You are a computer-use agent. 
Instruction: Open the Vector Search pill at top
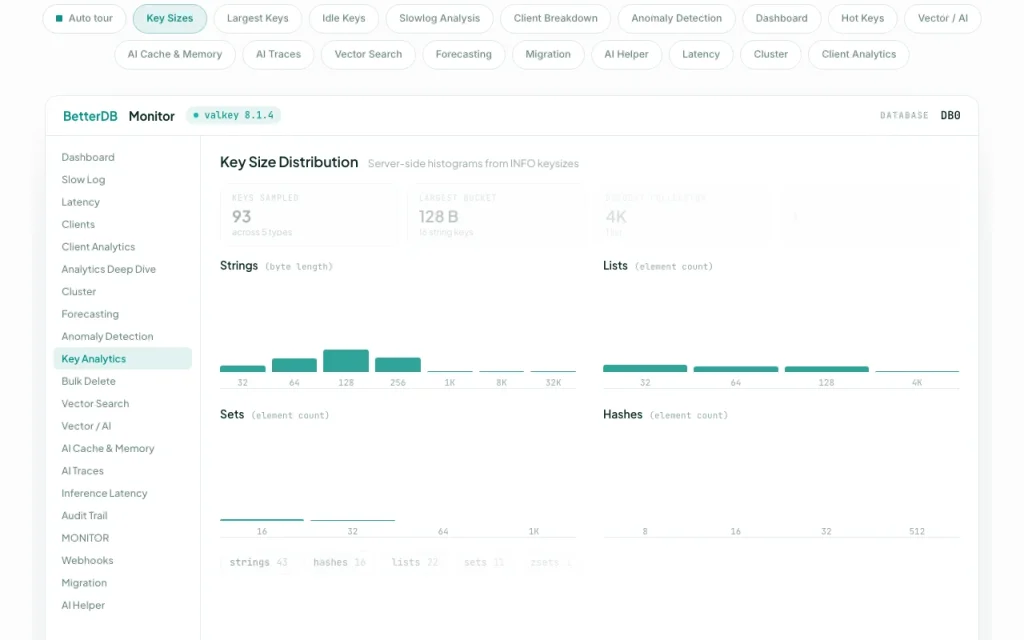click(368, 54)
